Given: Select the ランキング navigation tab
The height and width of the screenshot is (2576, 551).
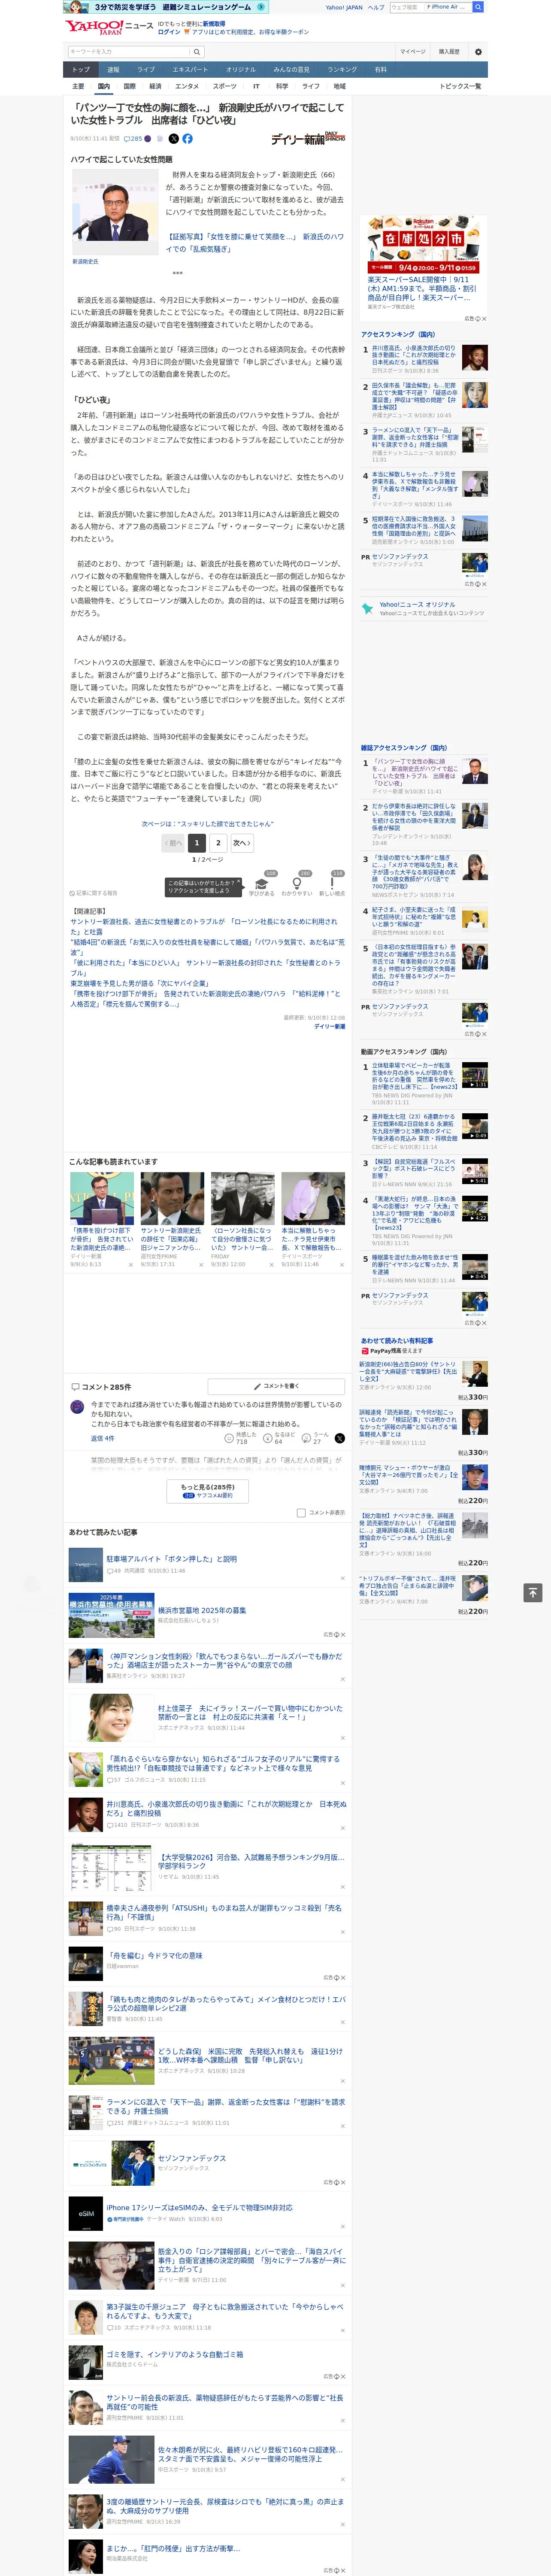Looking at the screenshot, I should click(x=342, y=70).
